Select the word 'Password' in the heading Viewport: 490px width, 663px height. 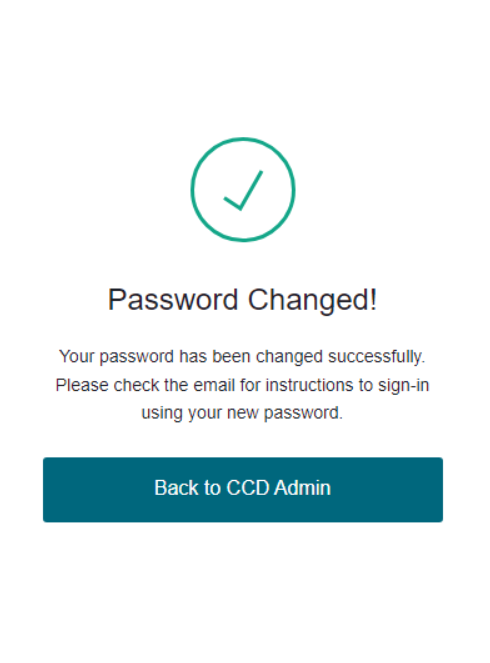[x=173, y=300]
